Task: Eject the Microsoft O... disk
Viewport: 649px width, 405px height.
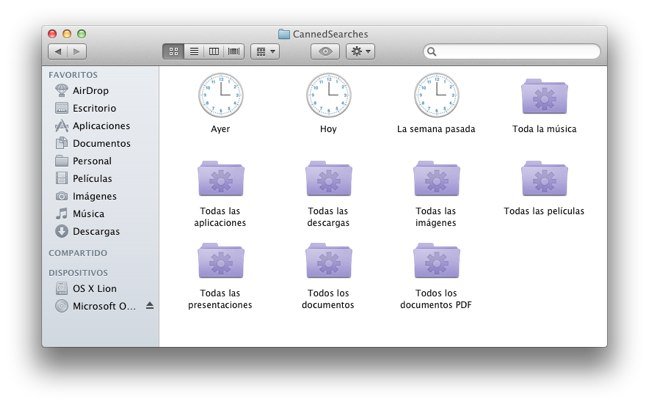Action: click(x=150, y=306)
